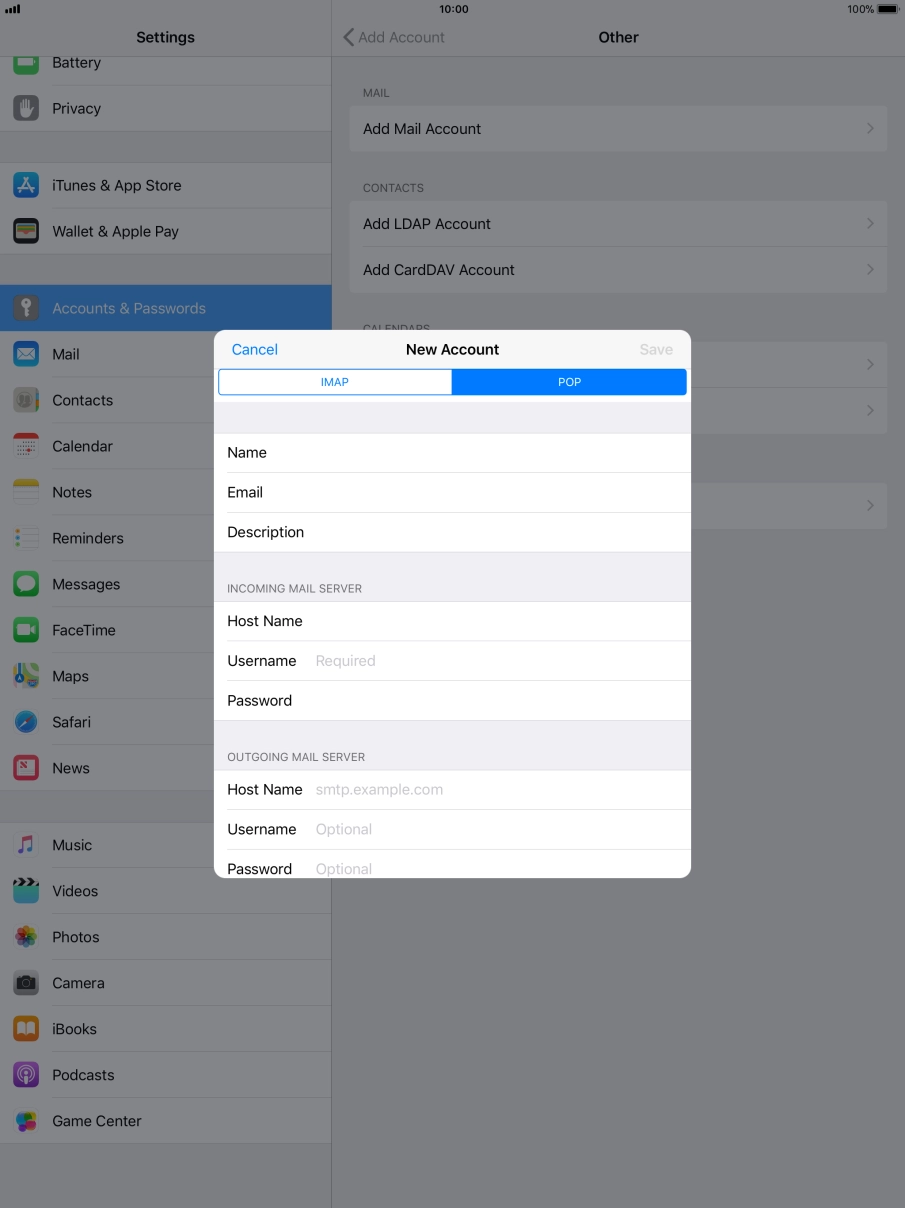Select the Safari icon in the sidebar
Screen dimensions: 905x1208
(25, 721)
